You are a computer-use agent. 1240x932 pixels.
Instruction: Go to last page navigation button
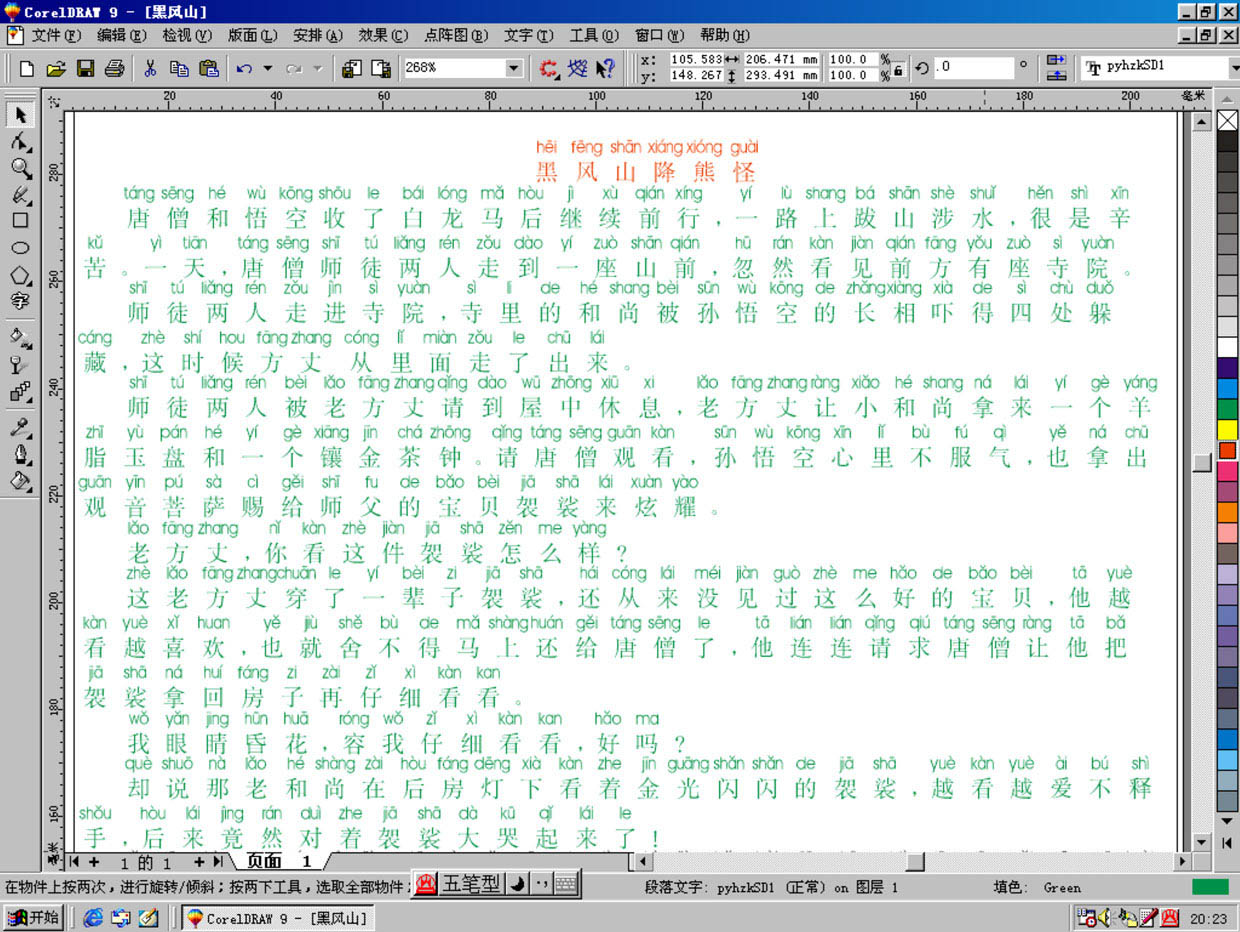click(218, 861)
